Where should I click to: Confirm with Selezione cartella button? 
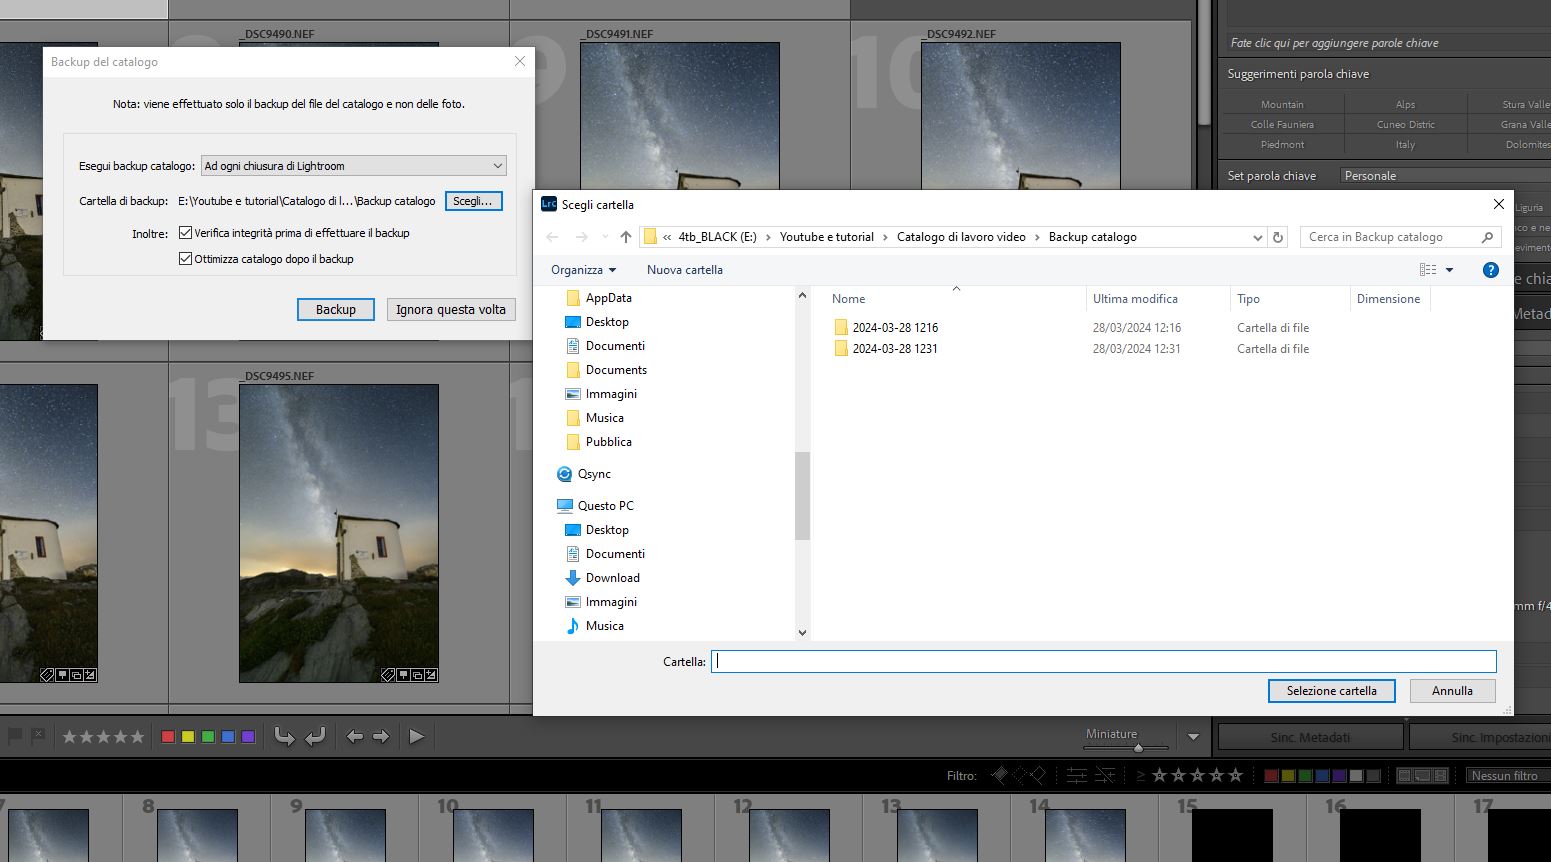1332,691
